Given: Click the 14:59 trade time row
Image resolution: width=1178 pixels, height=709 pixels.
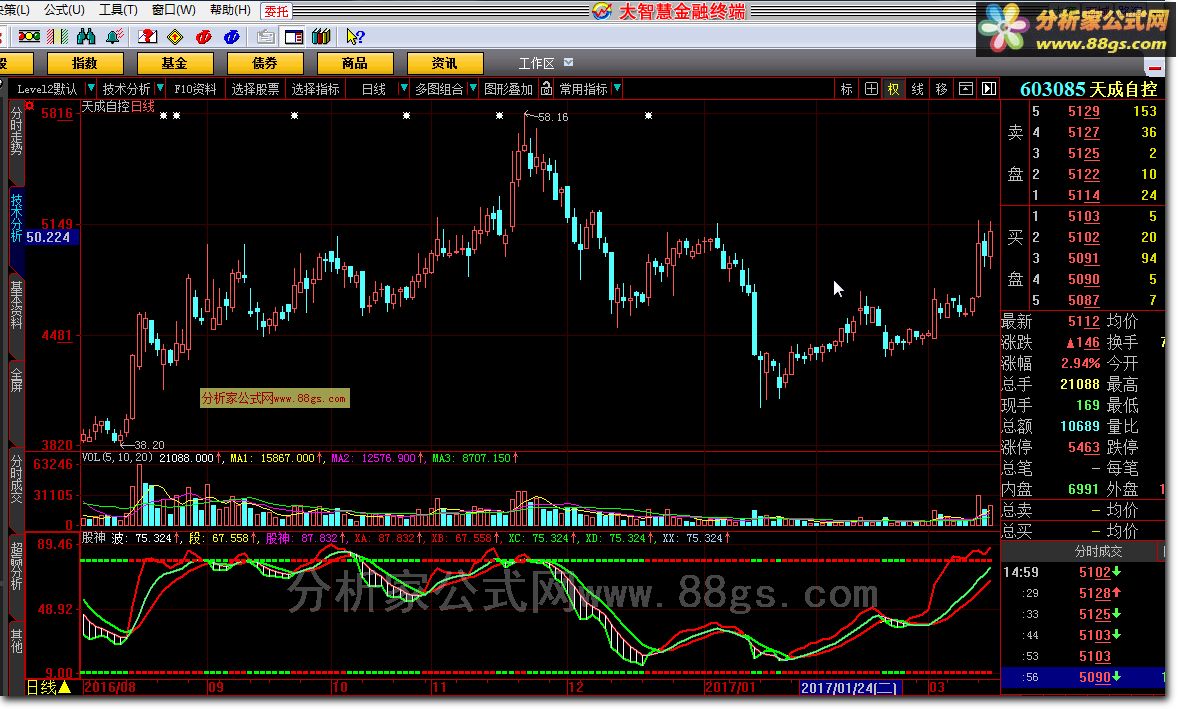Looking at the screenshot, I should point(1082,572).
